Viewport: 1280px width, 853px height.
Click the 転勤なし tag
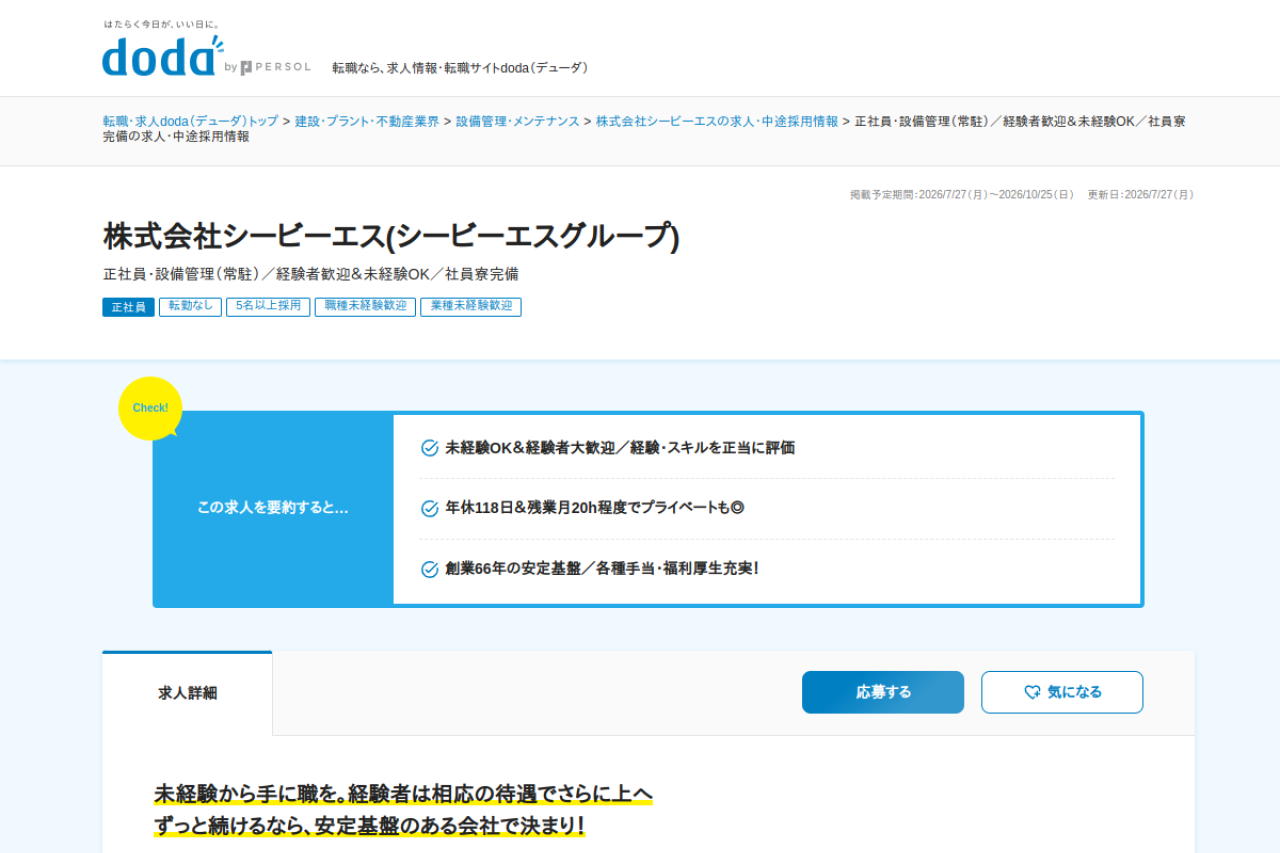point(190,307)
